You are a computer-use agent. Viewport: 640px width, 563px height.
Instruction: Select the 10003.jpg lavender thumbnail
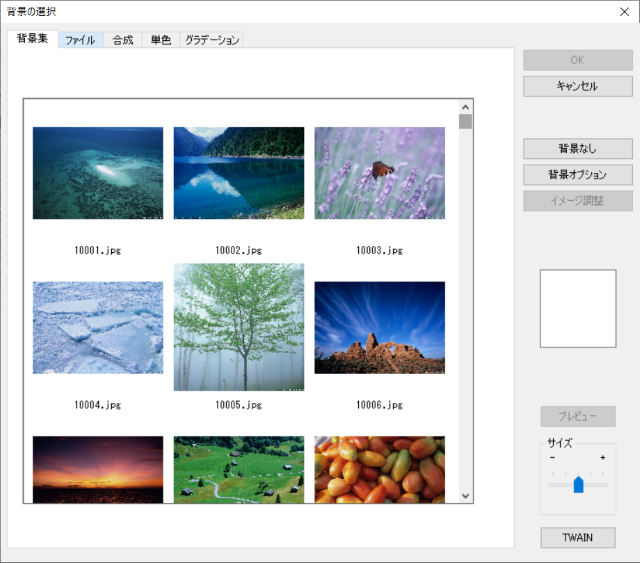point(380,173)
